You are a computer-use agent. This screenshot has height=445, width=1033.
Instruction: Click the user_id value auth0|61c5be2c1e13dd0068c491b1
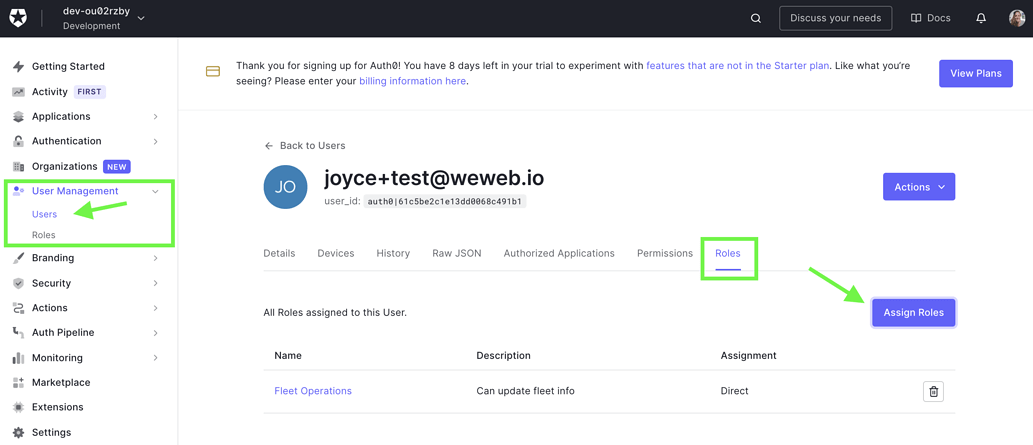(445, 202)
